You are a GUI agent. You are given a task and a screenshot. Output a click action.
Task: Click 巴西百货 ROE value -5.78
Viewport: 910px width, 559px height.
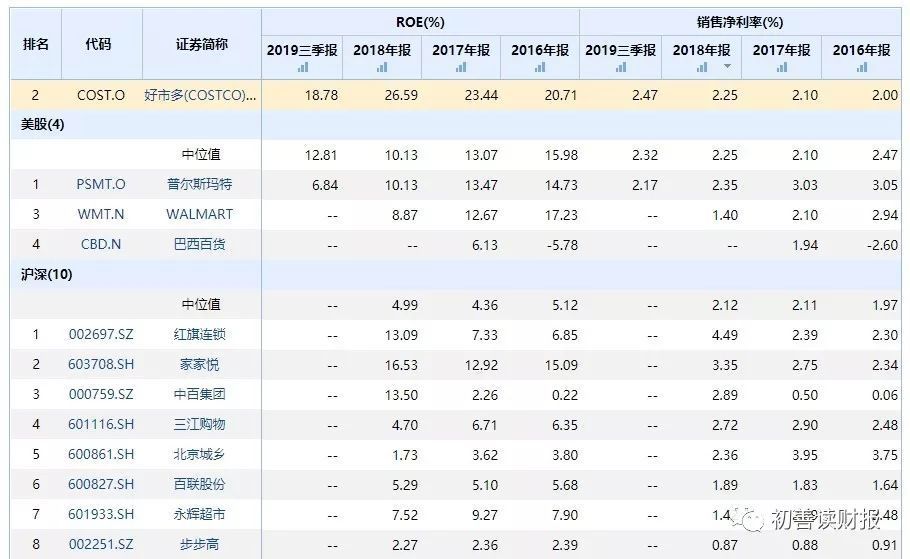coord(562,245)
